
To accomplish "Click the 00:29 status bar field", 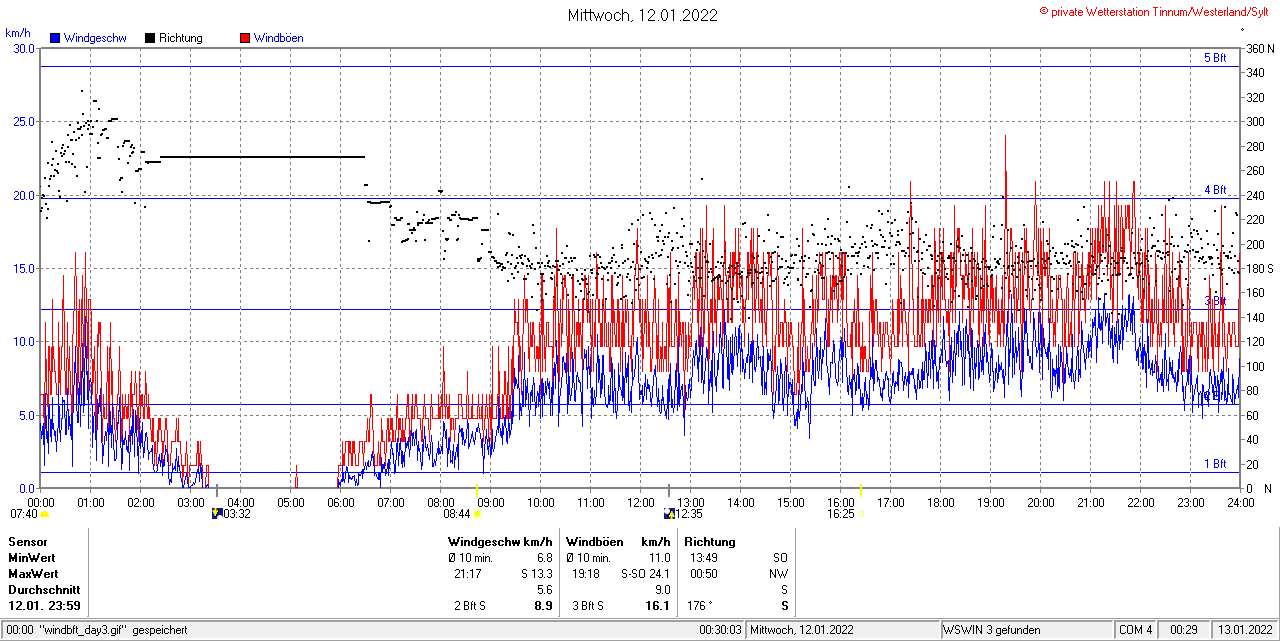I will [1185, 630].
